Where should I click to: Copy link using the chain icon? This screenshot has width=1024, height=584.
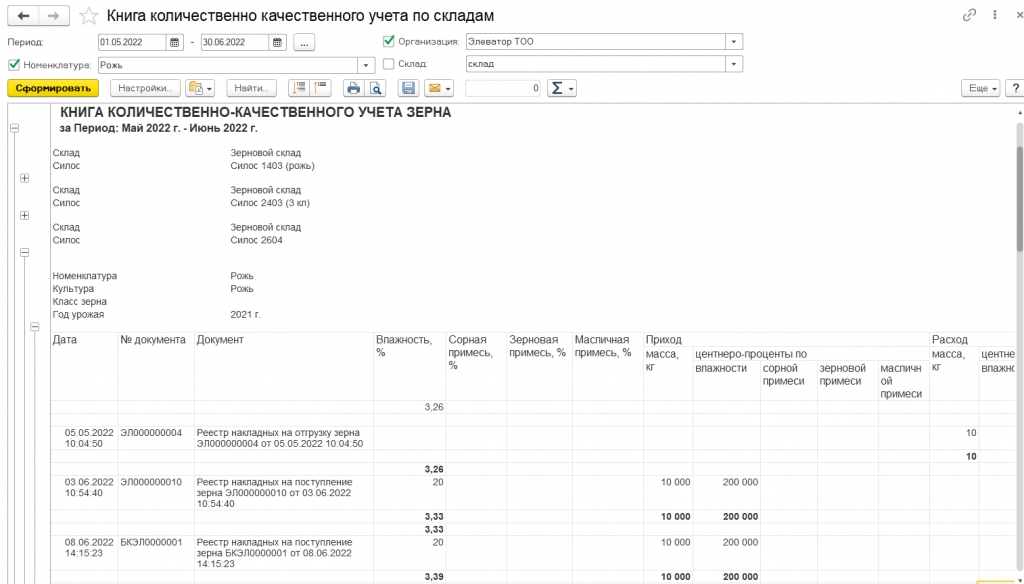click(x=968, y=16)
